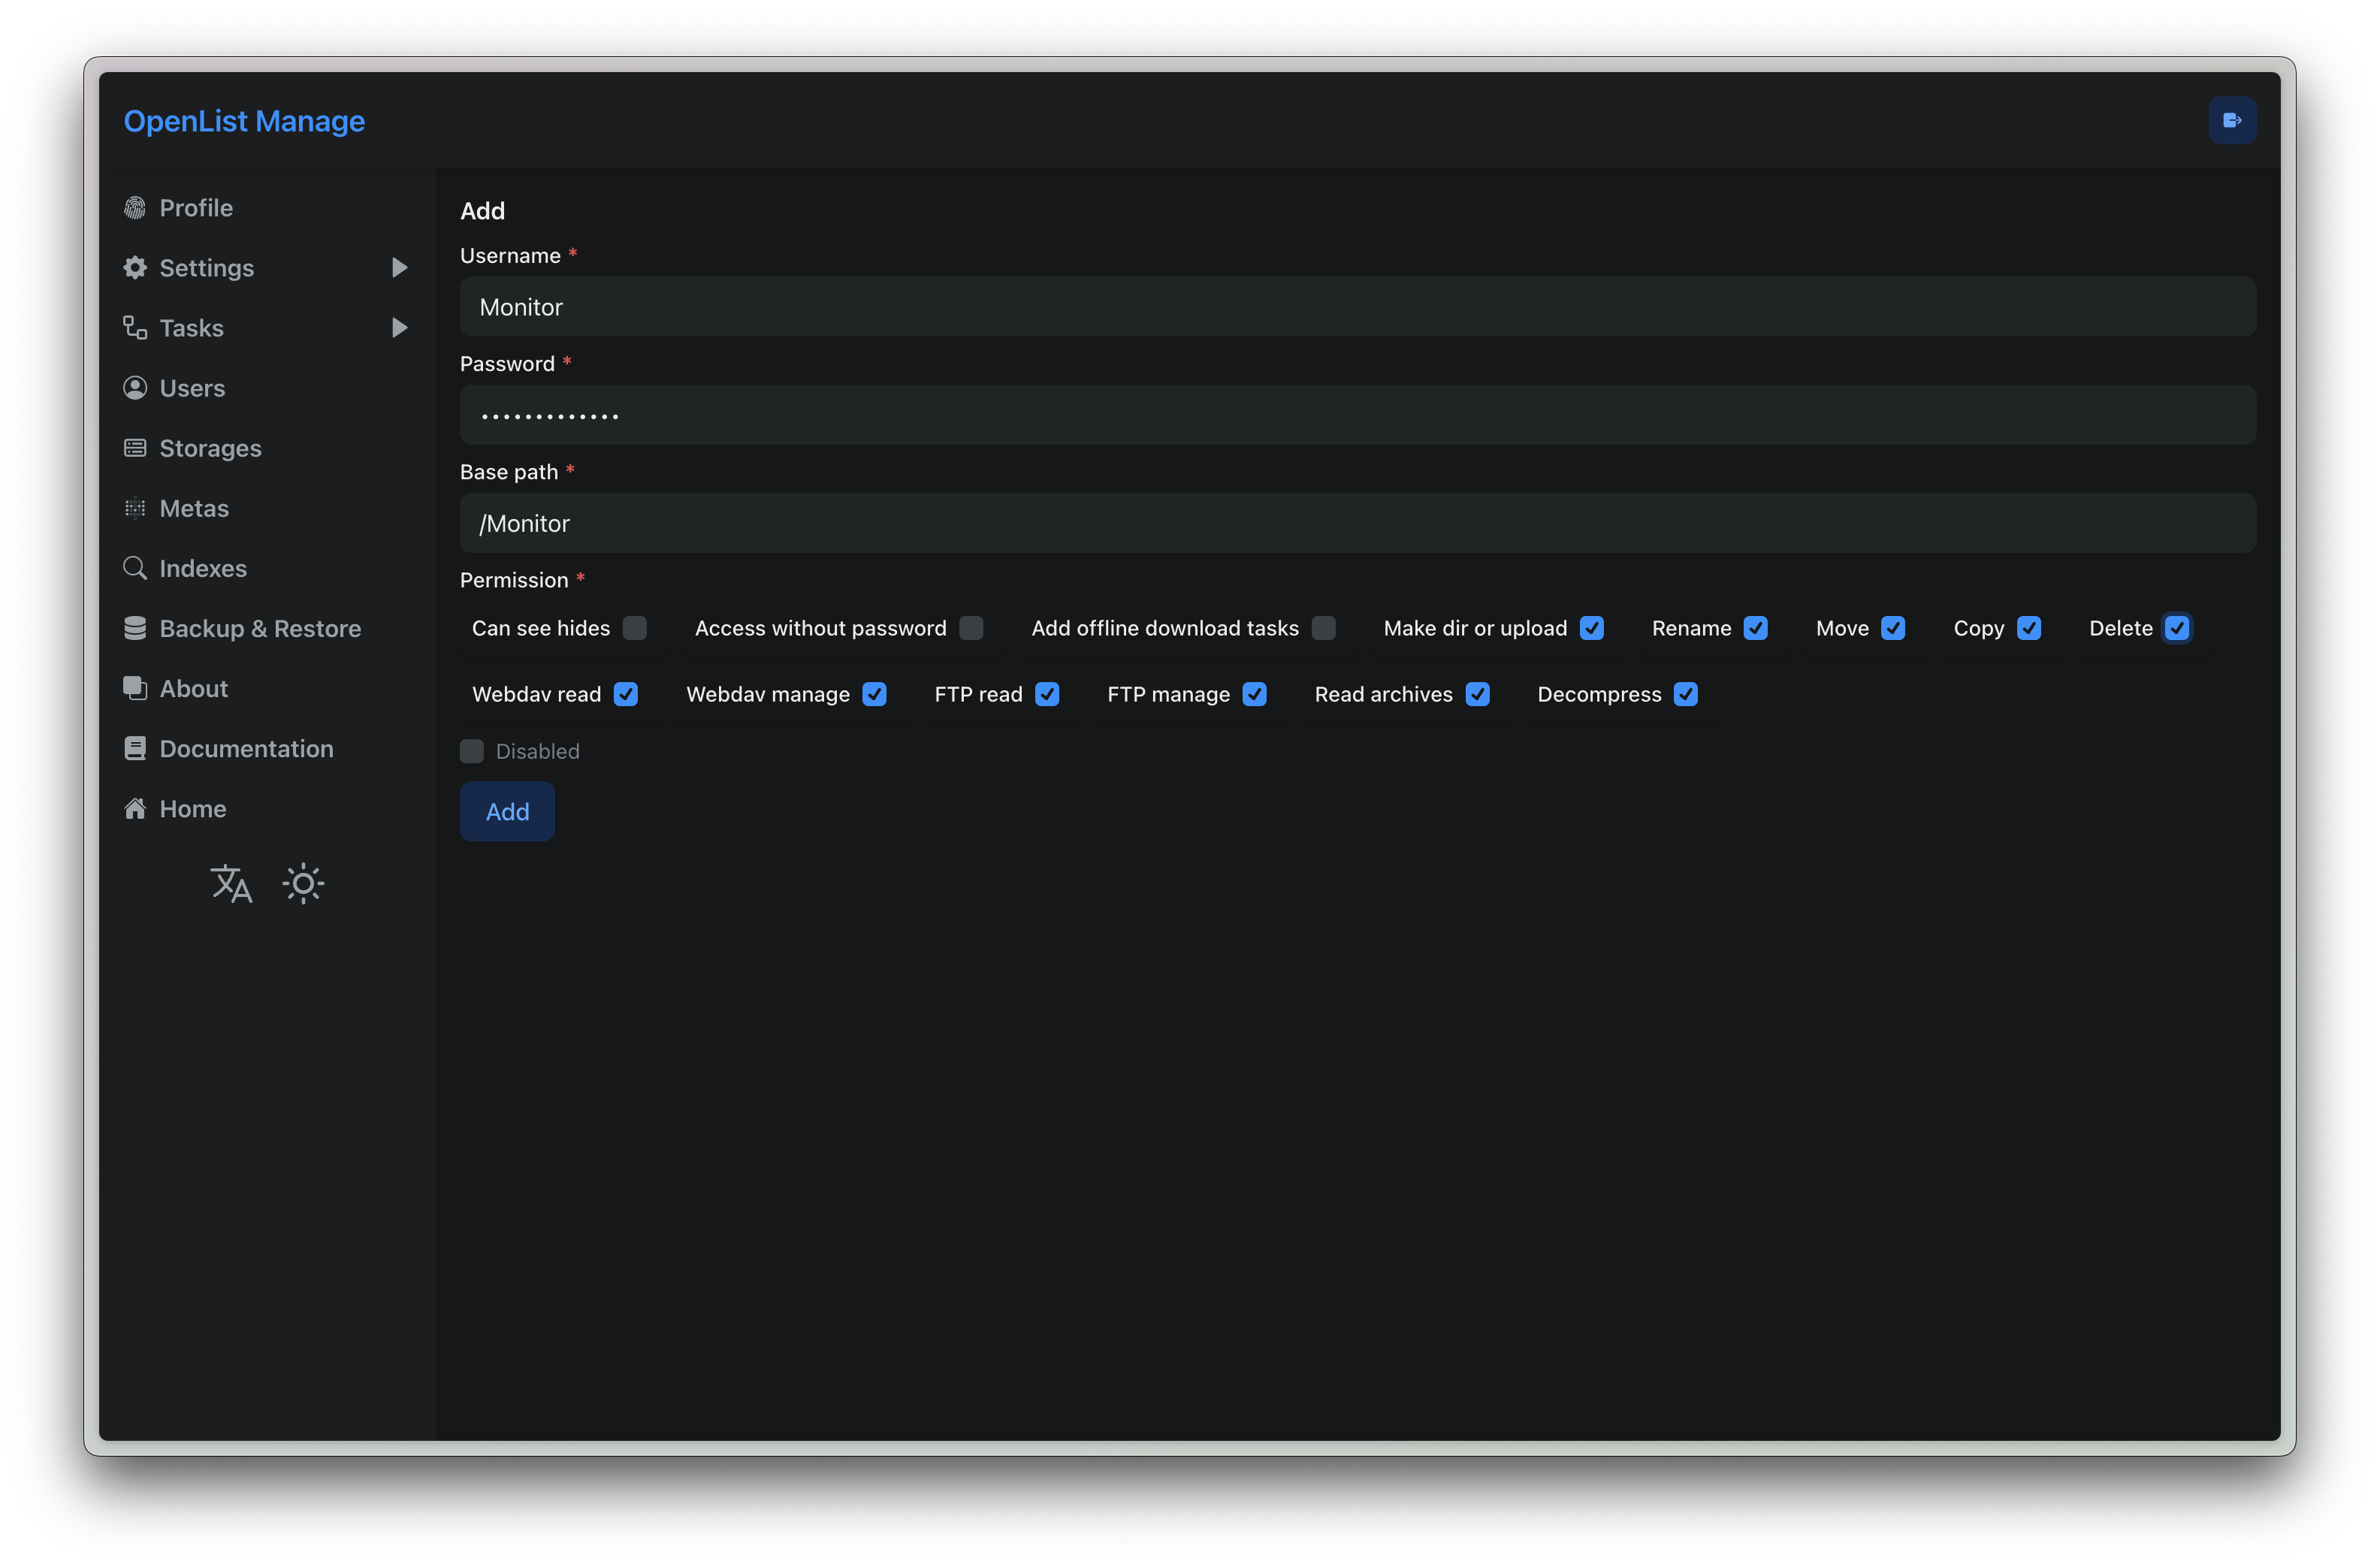Image resolution: width=2380 pixels, height=1567 pixels.
Task: Click the logout icon in header
Action: tap(2231, 120)
